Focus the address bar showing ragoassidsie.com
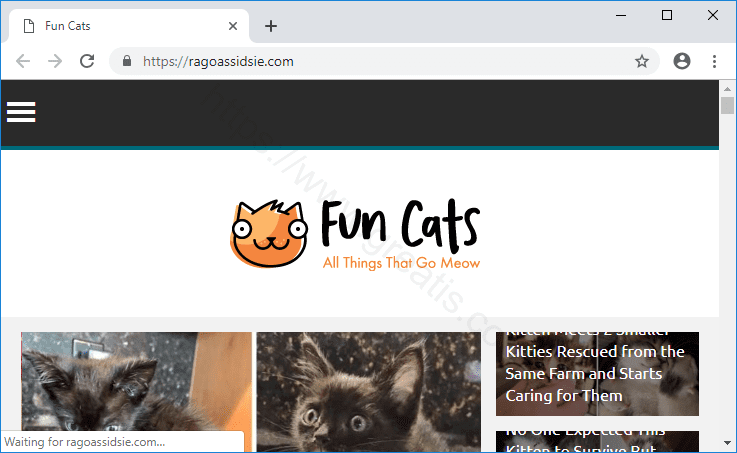This screenshot has width=737, height=453. (383, 61)
